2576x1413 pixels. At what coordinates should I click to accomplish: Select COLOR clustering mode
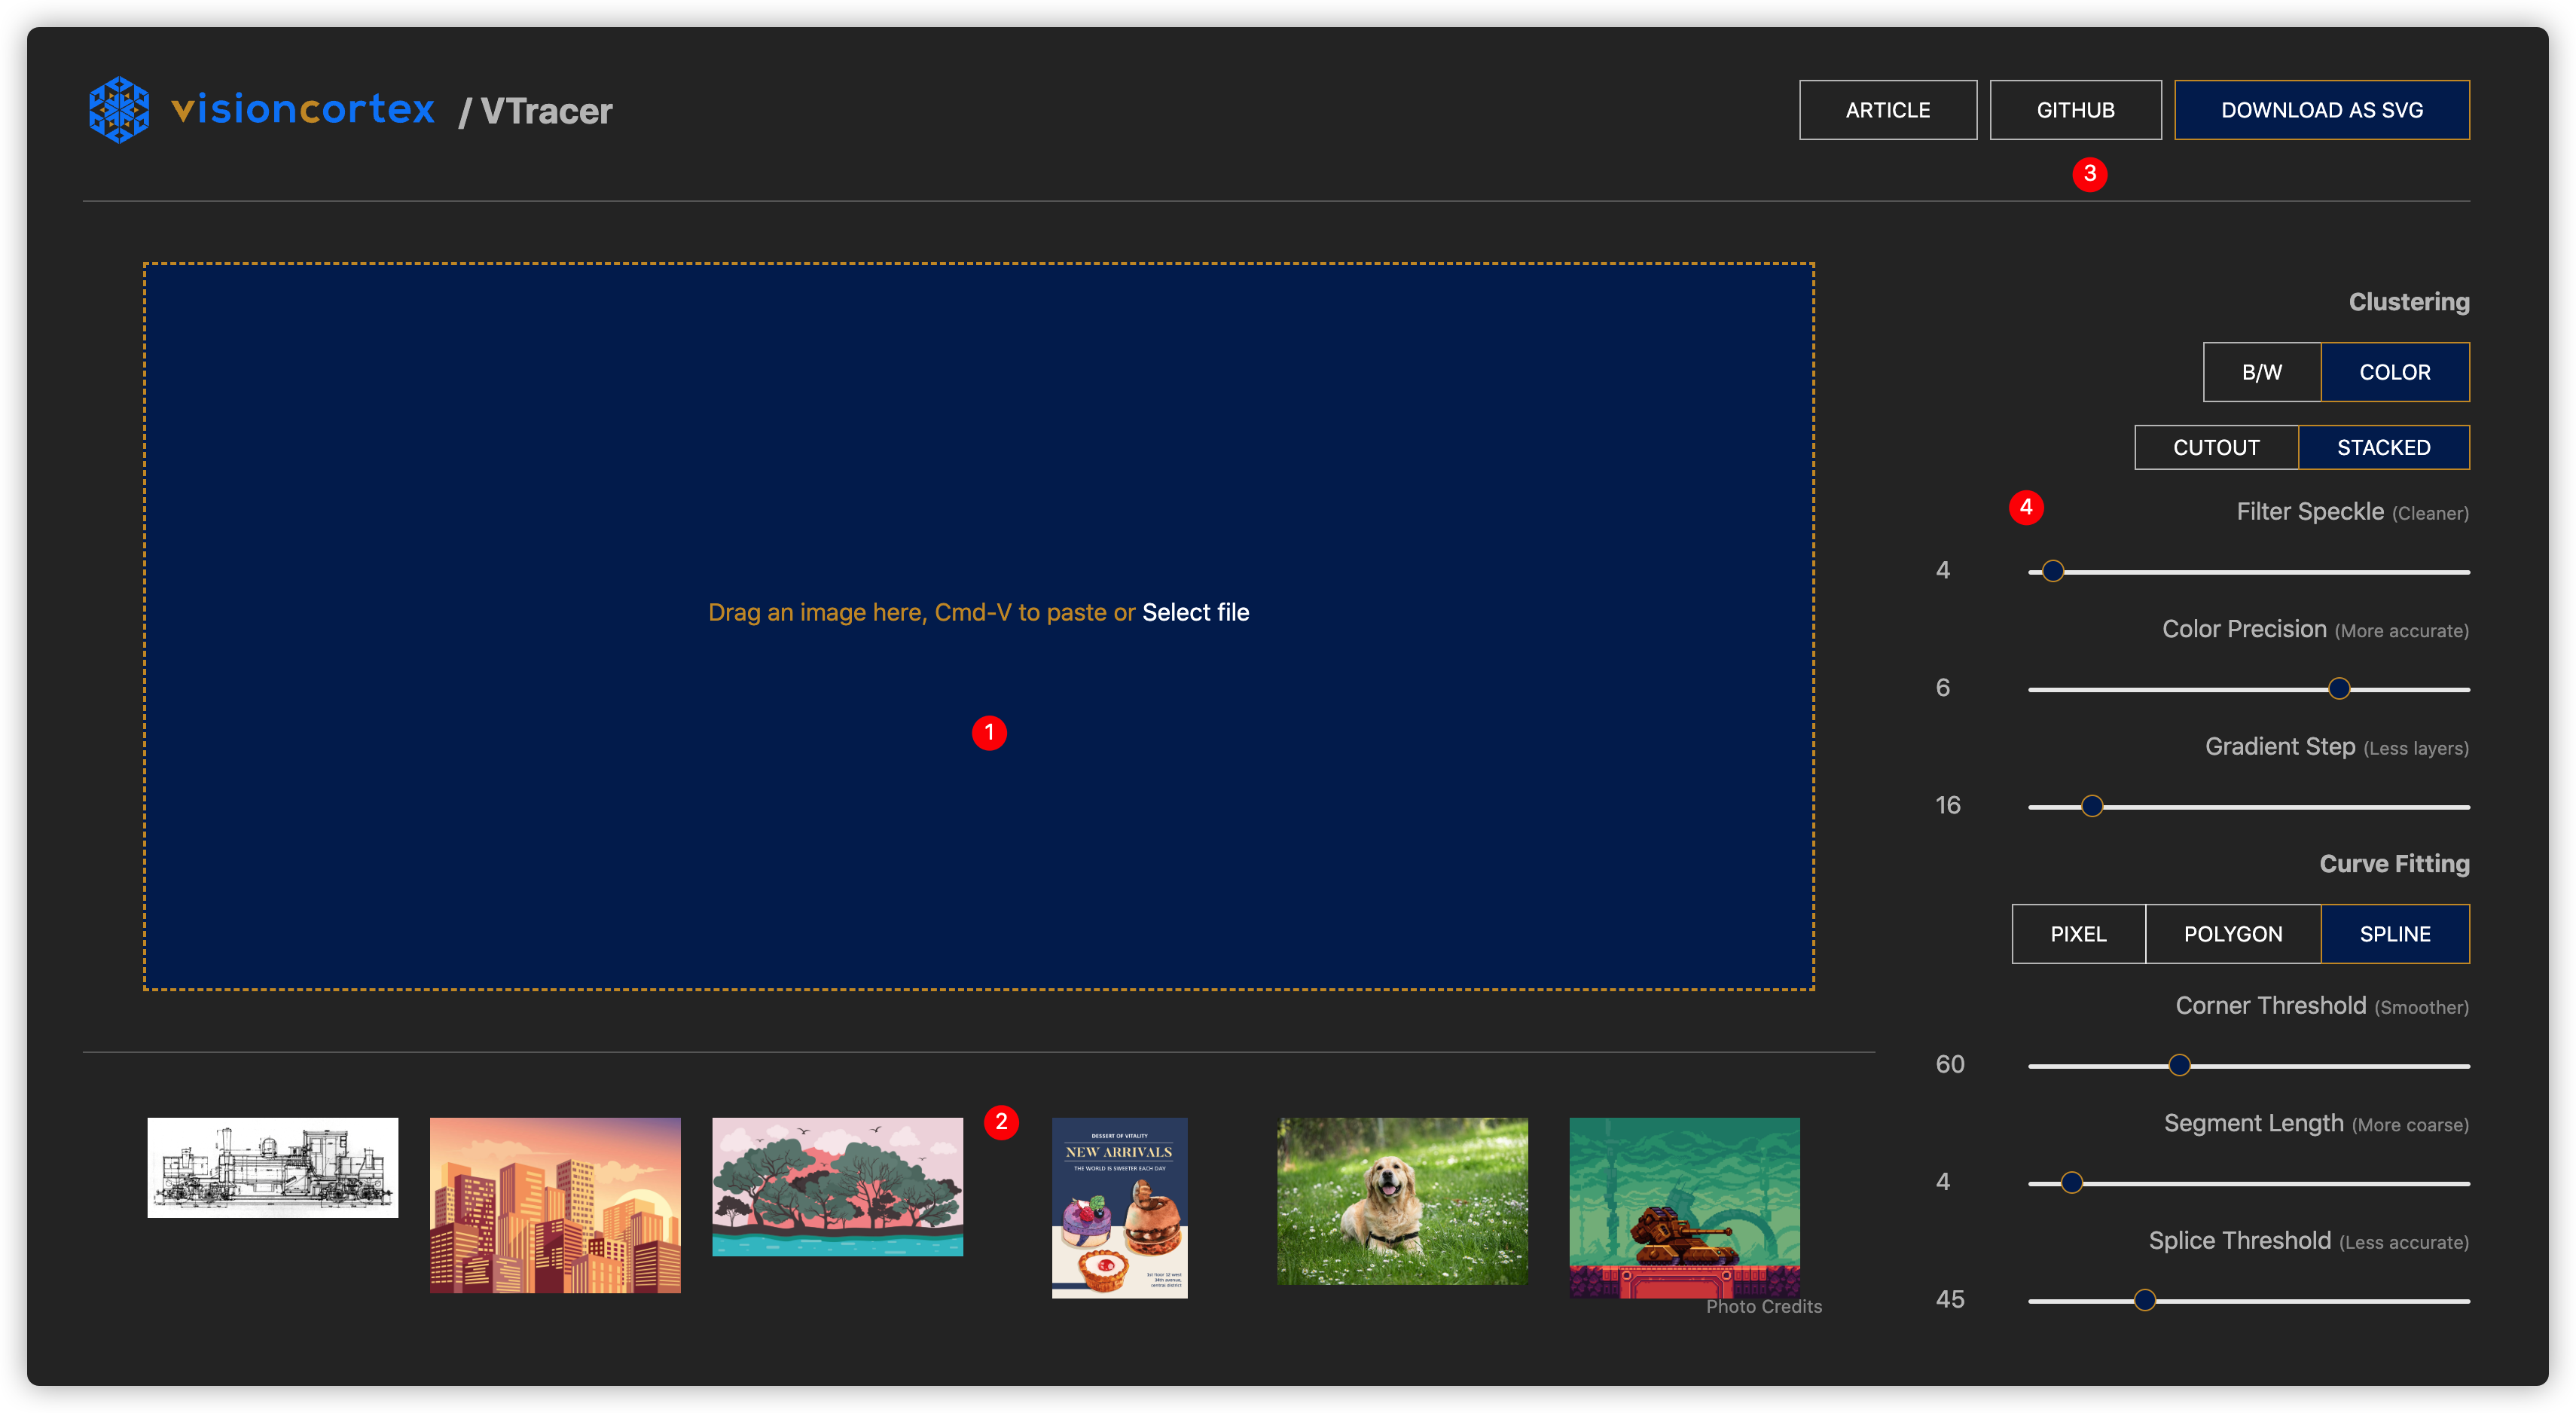click(x=2394, y=372)
